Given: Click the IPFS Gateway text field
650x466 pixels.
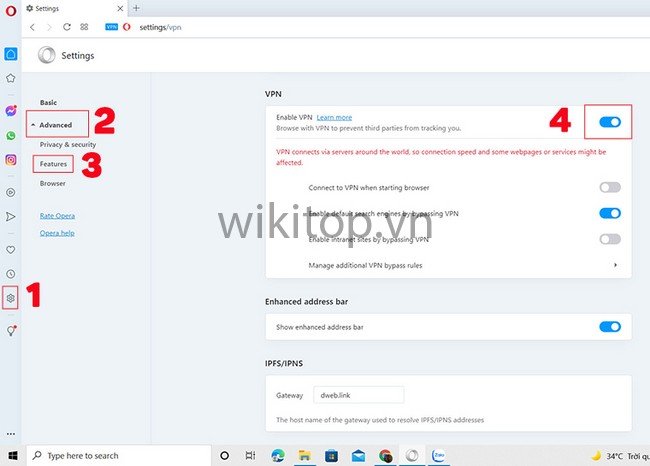Looking at the screenshot, I should pyautogui.click(x=358, y=395).
